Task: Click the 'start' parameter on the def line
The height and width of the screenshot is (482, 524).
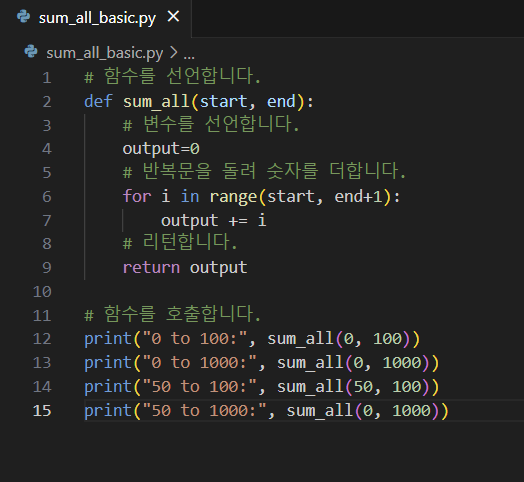Action: [224, 102]
